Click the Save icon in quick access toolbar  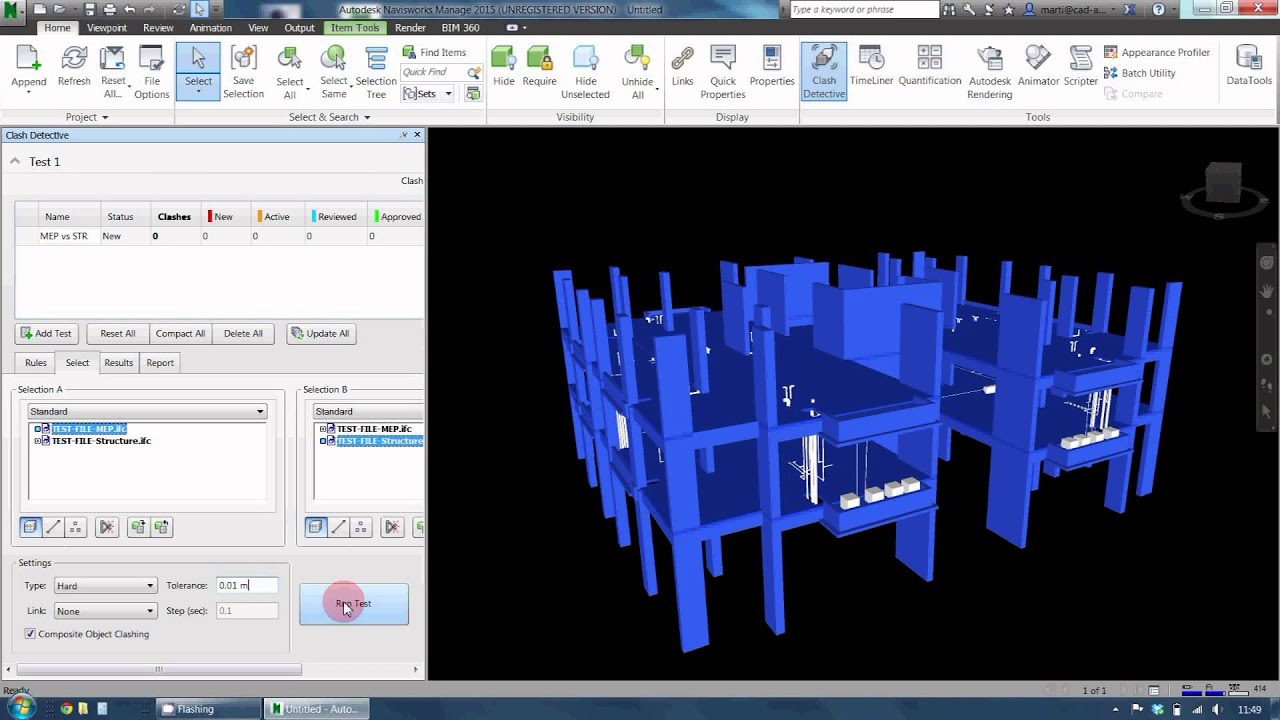tap(90, 9)
